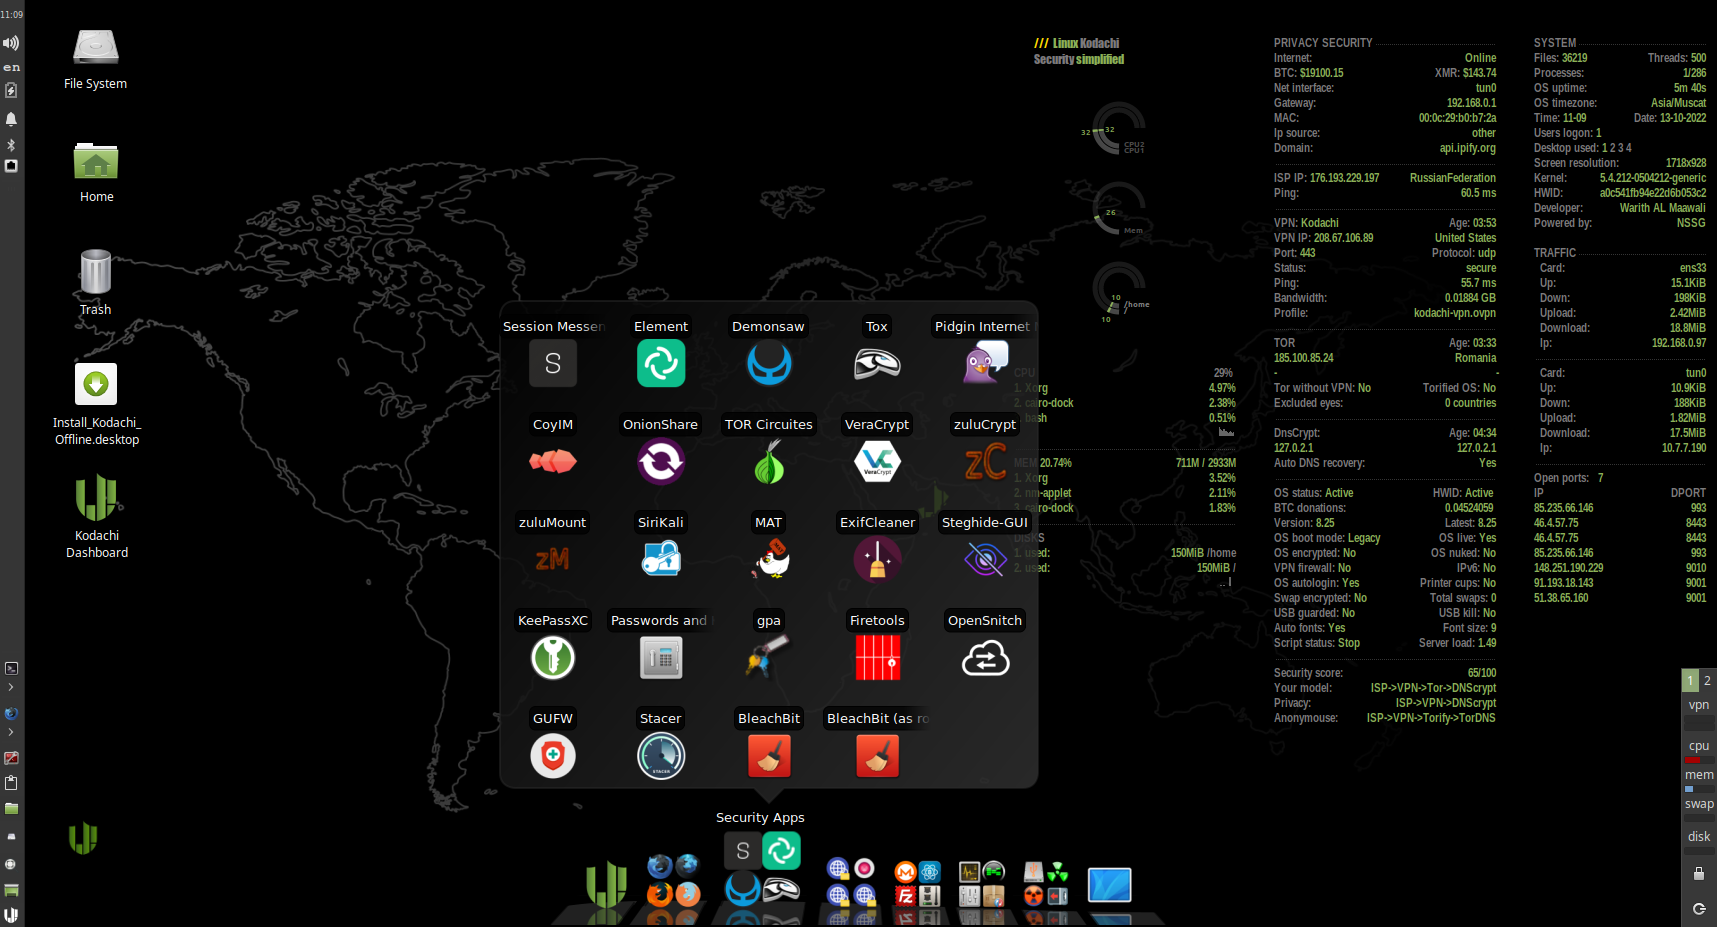Collapse the Security Apps stack in dock
This screenshot has width=1717, height=927.
pyautogui.click(x=762, y=869)
